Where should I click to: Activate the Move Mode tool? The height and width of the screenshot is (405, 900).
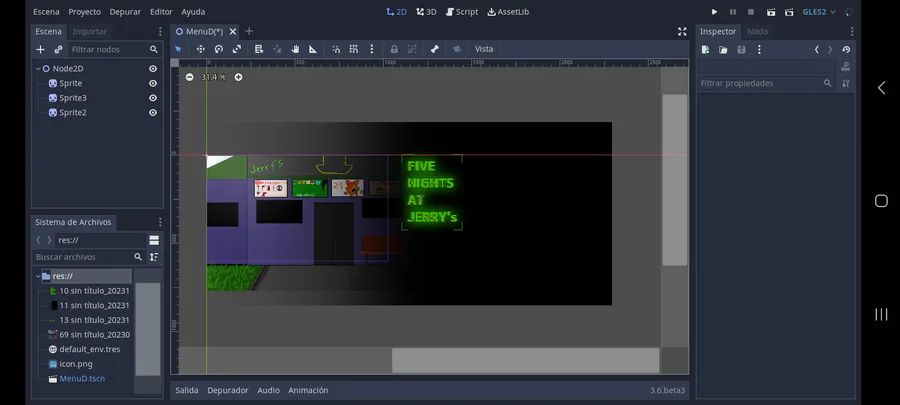(x=200, y=49)
